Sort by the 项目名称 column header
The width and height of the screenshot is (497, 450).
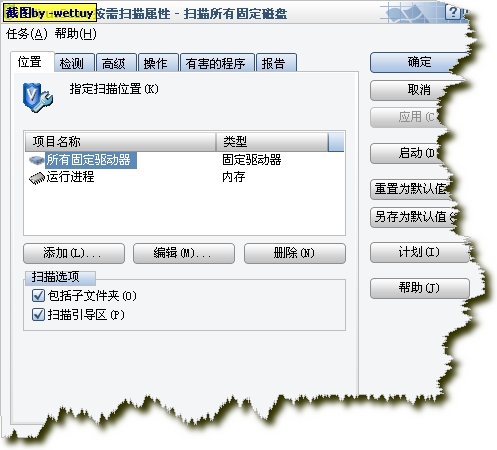click(120, 142)
